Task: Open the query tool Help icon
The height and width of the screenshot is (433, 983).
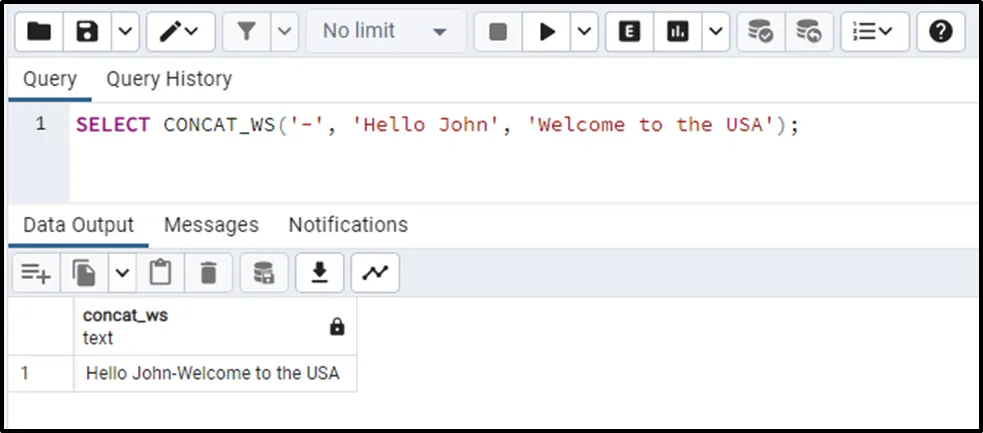Action: point(940,32)
